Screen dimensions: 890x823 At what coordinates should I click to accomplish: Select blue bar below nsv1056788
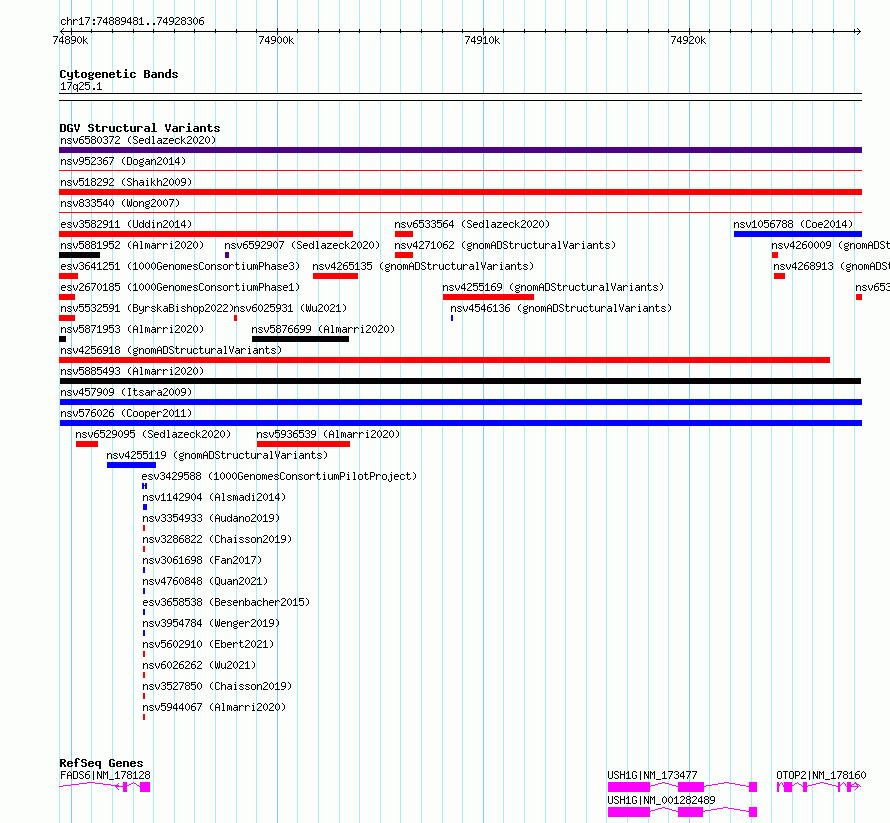(x=798, y=234)
